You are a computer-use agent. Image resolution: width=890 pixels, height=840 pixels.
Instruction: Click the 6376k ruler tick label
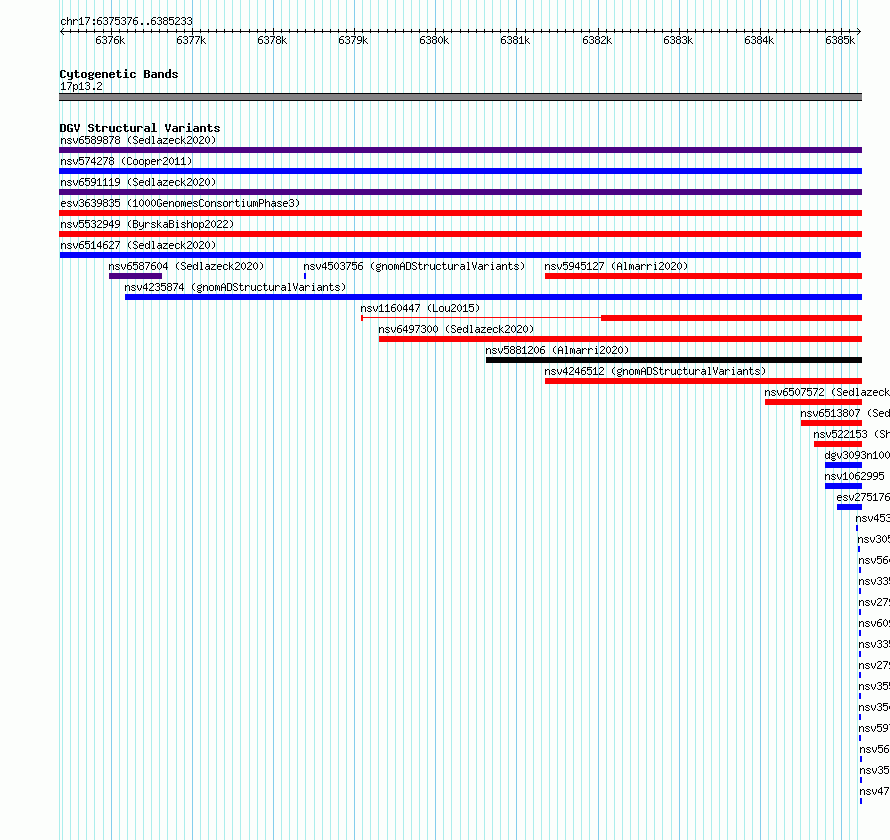(x=110, y=40)
